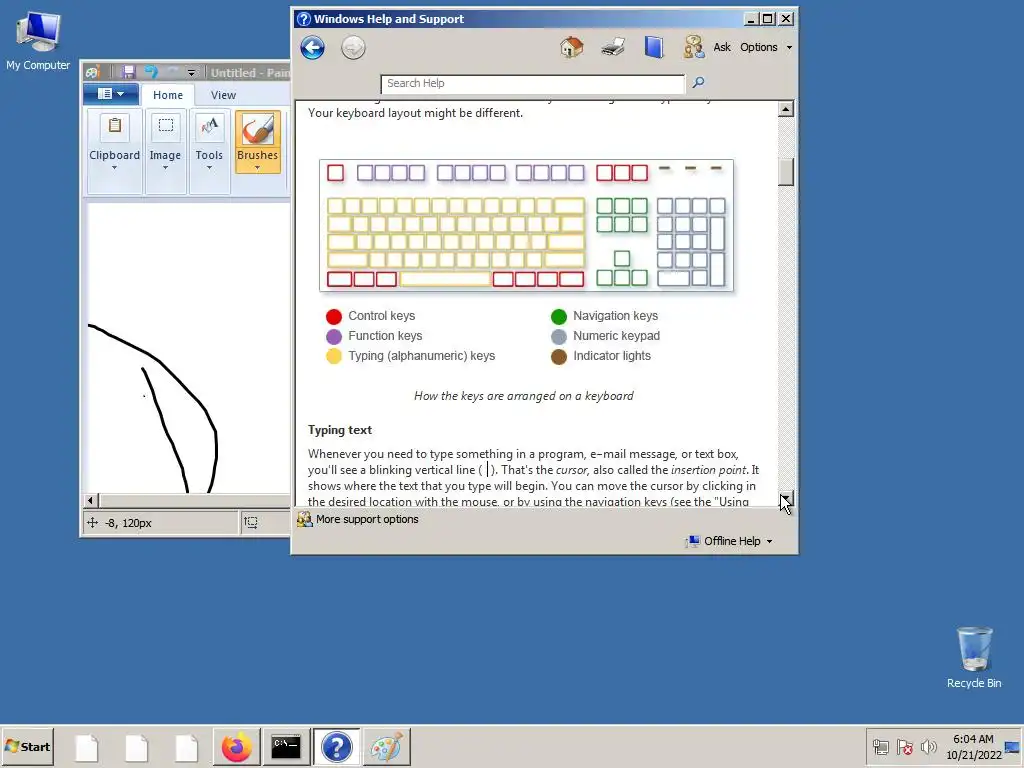Go back in Help and Support

click(x=312, y=48)
